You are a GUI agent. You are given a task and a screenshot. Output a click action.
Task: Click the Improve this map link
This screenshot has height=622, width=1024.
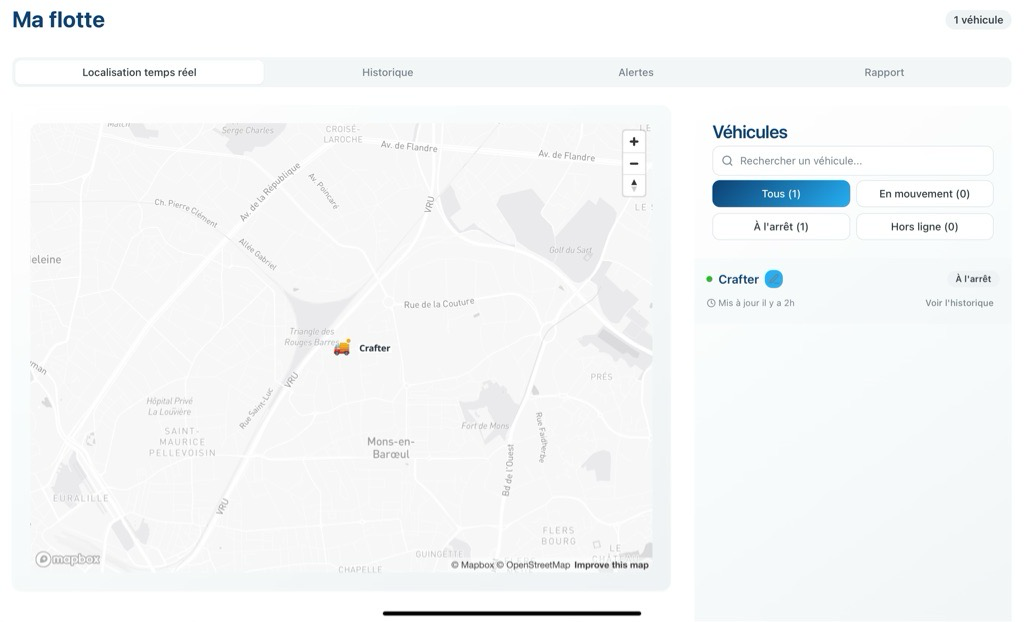[x=611, y=565]
